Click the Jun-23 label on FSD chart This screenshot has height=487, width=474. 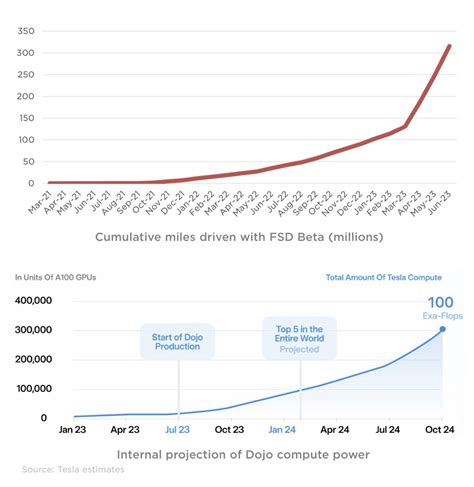tap(440, 203)
